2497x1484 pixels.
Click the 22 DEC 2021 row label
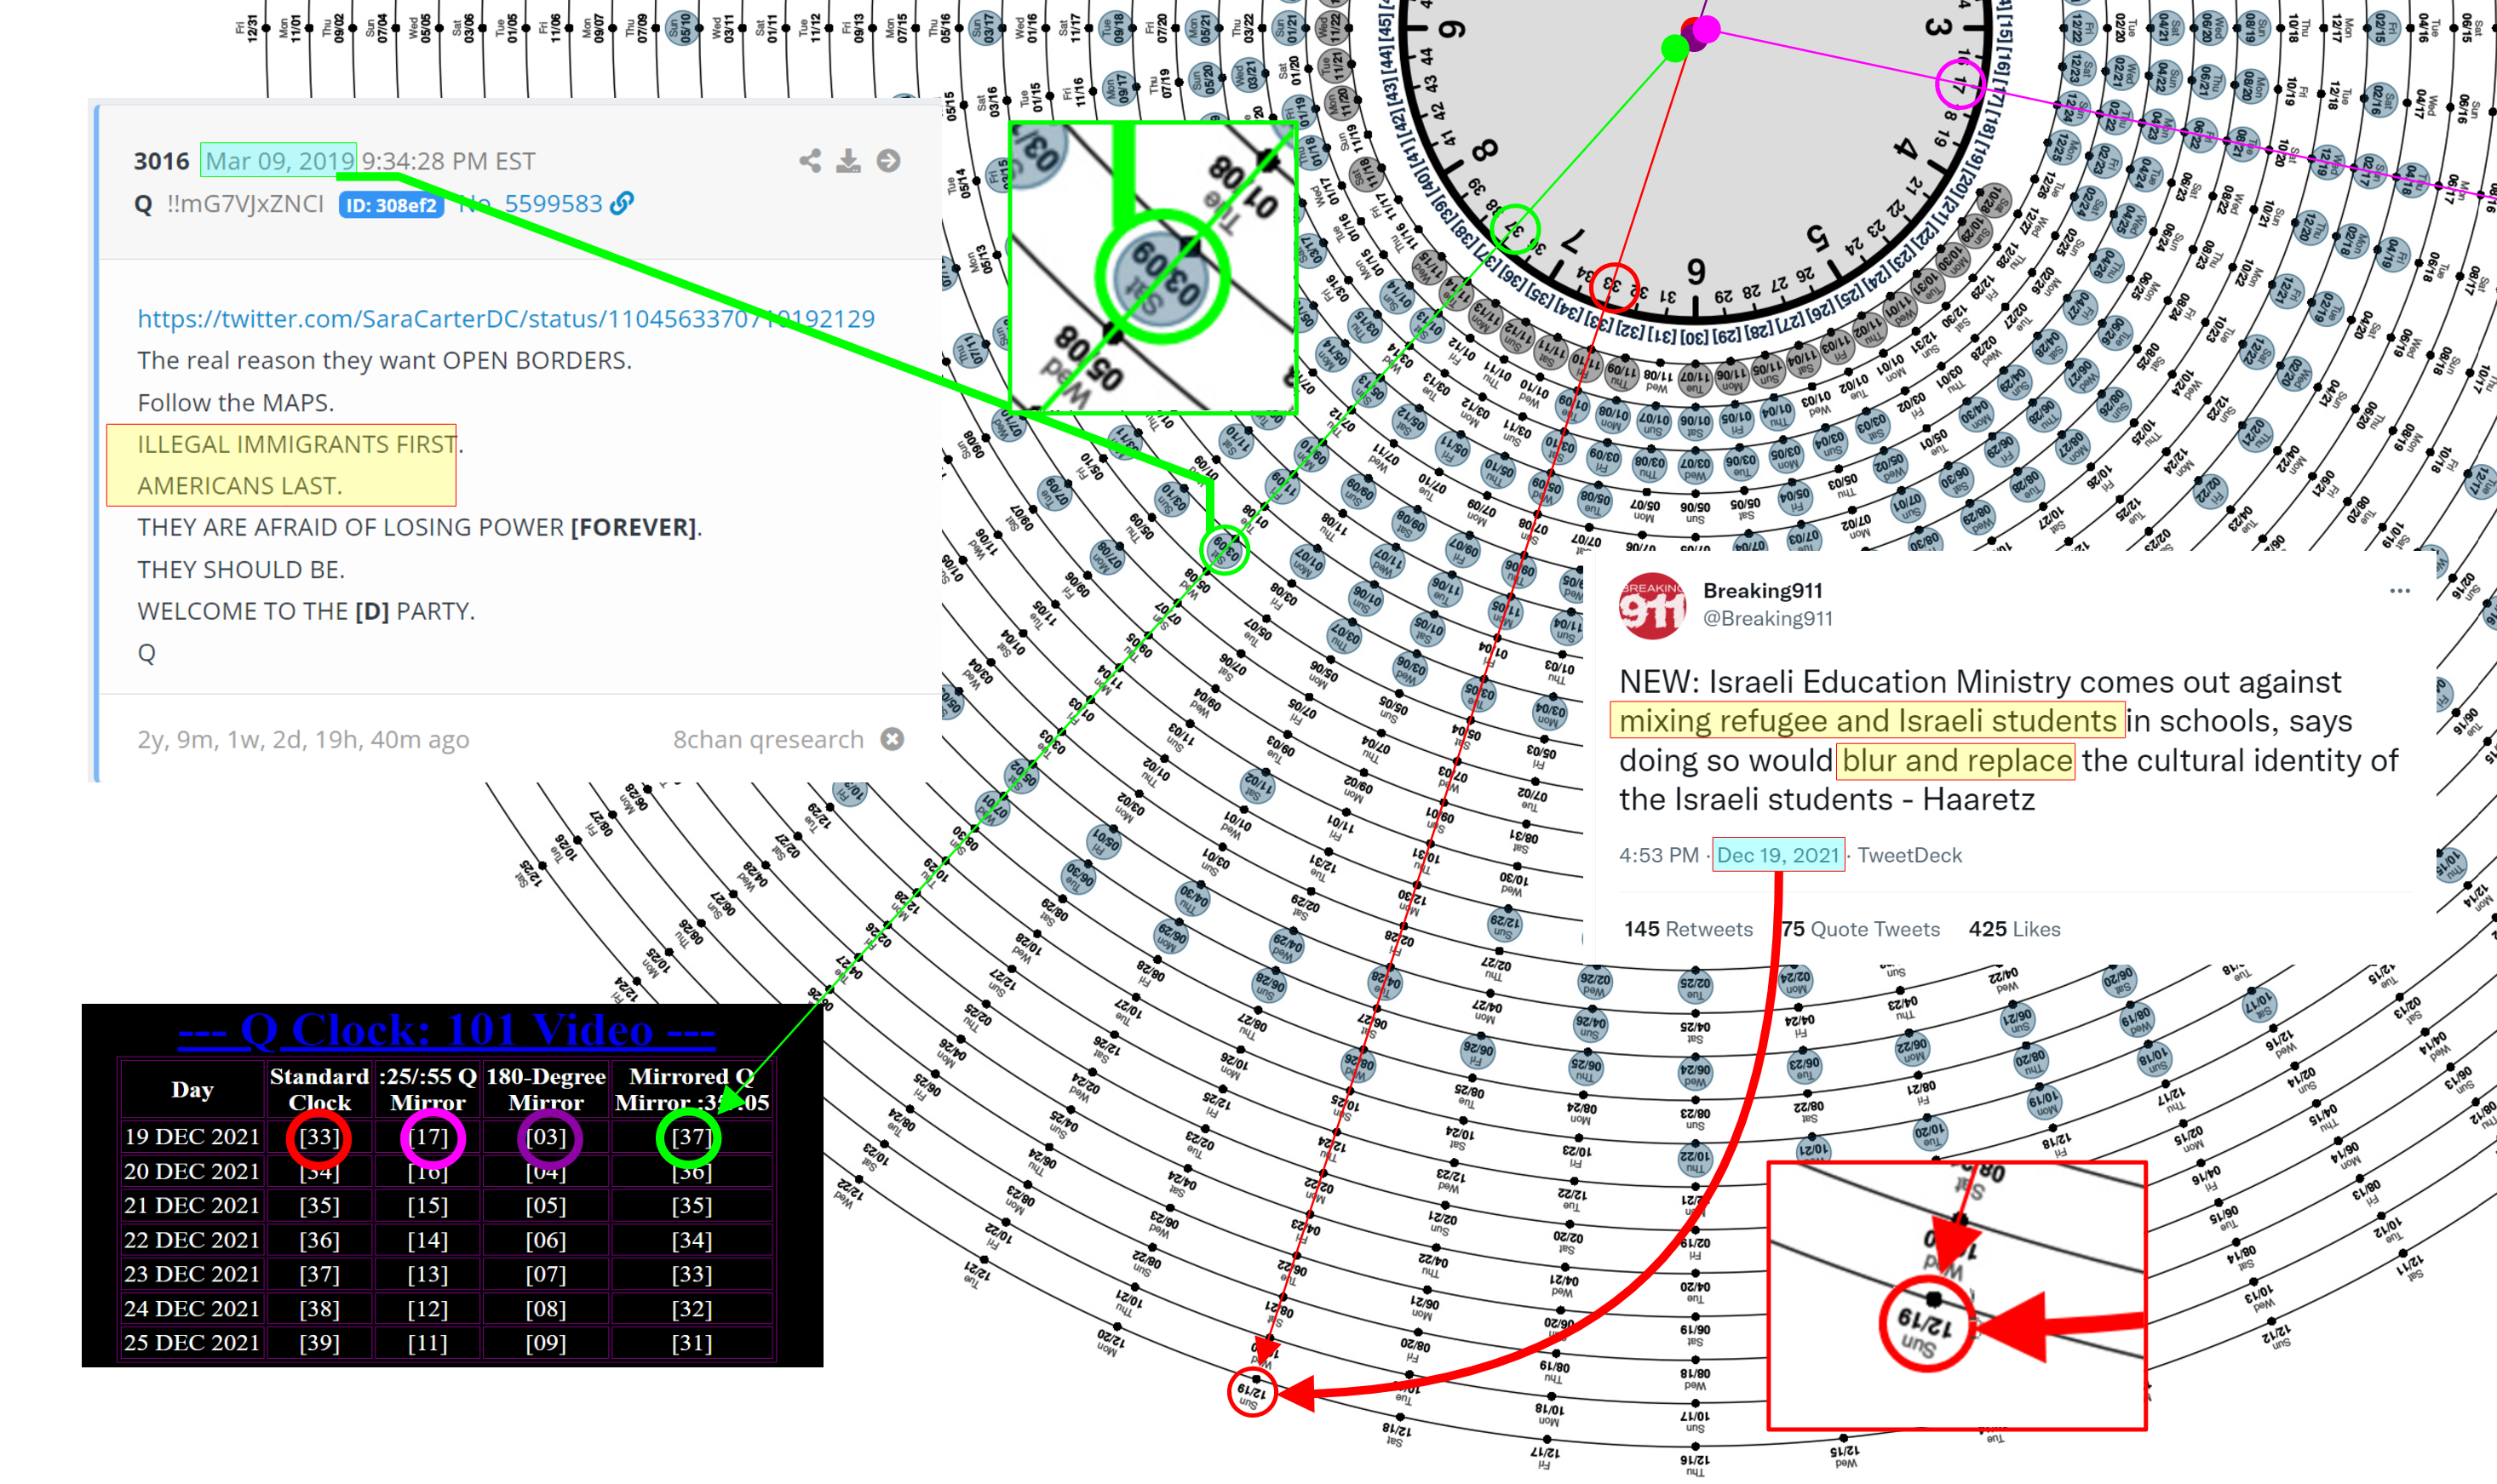pyautogui.click(x=192, y=1240)
